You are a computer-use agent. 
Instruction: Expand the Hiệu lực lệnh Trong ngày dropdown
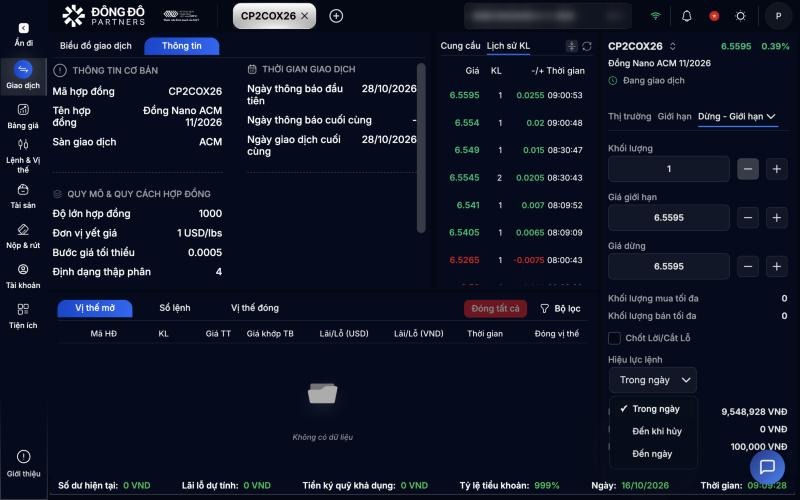(x=653, y=380)
